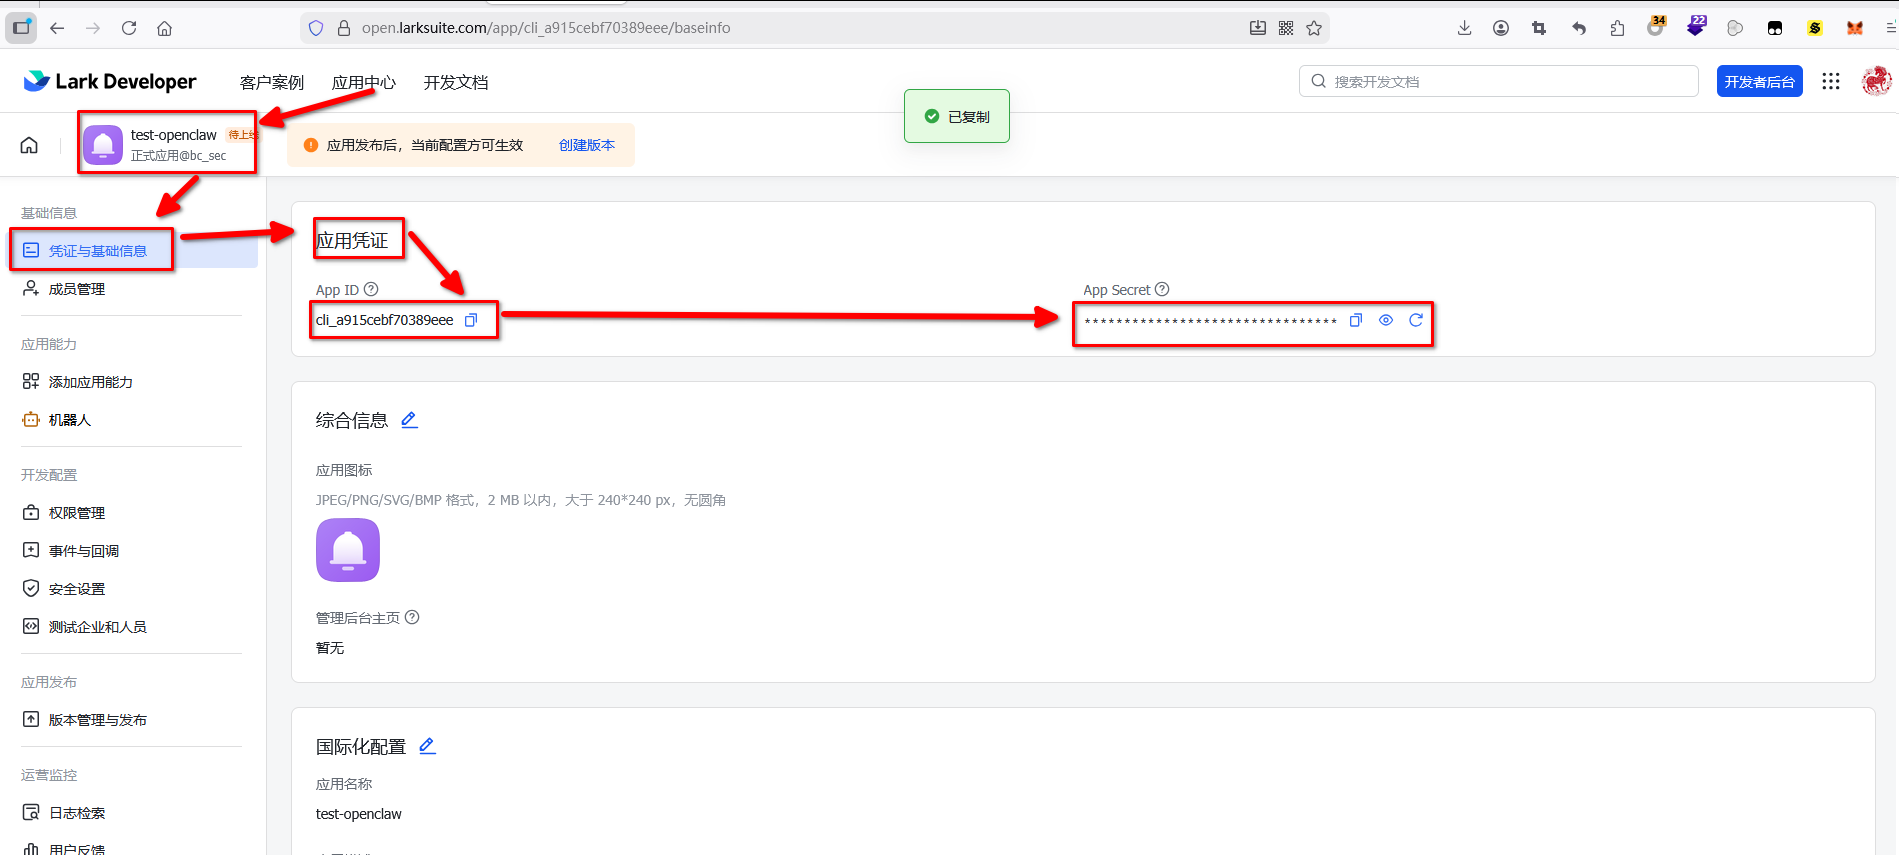This screenshot has width=1899, height=855.
Task: Edit the 国际化配置 section
Action: pos(427,746)
